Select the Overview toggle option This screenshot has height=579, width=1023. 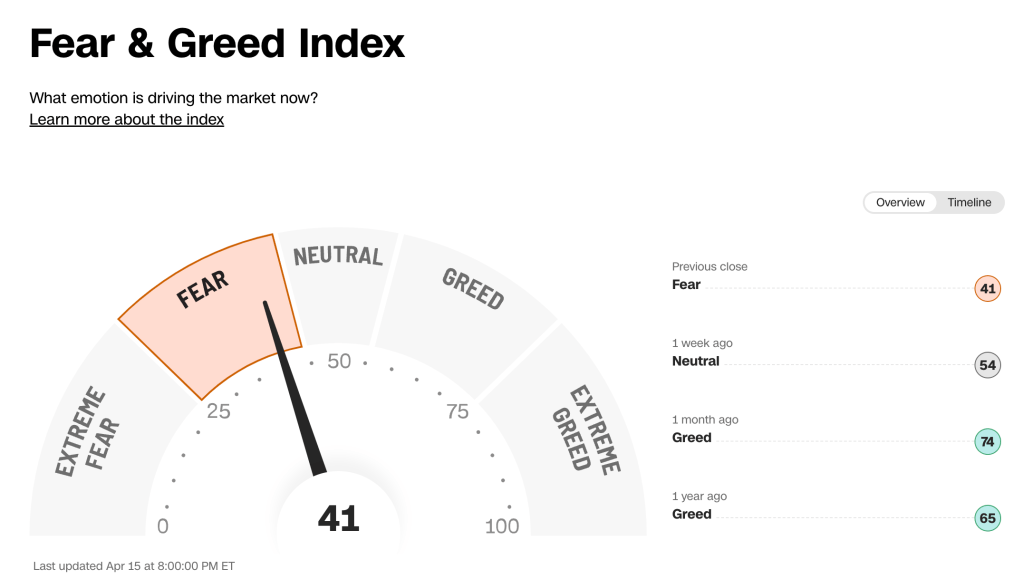click(900, 203)
